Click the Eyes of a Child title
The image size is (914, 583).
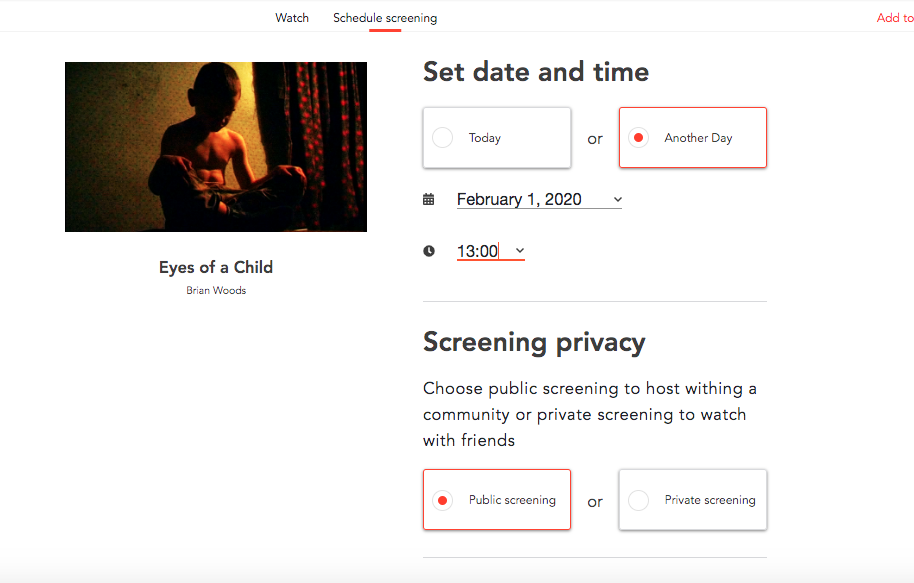(x=216, y=267)
